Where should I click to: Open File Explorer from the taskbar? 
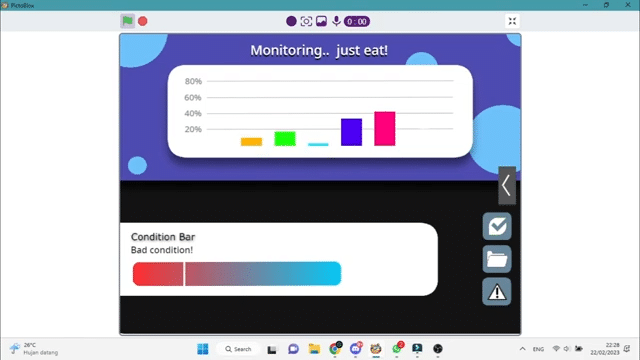pos(314,349)
